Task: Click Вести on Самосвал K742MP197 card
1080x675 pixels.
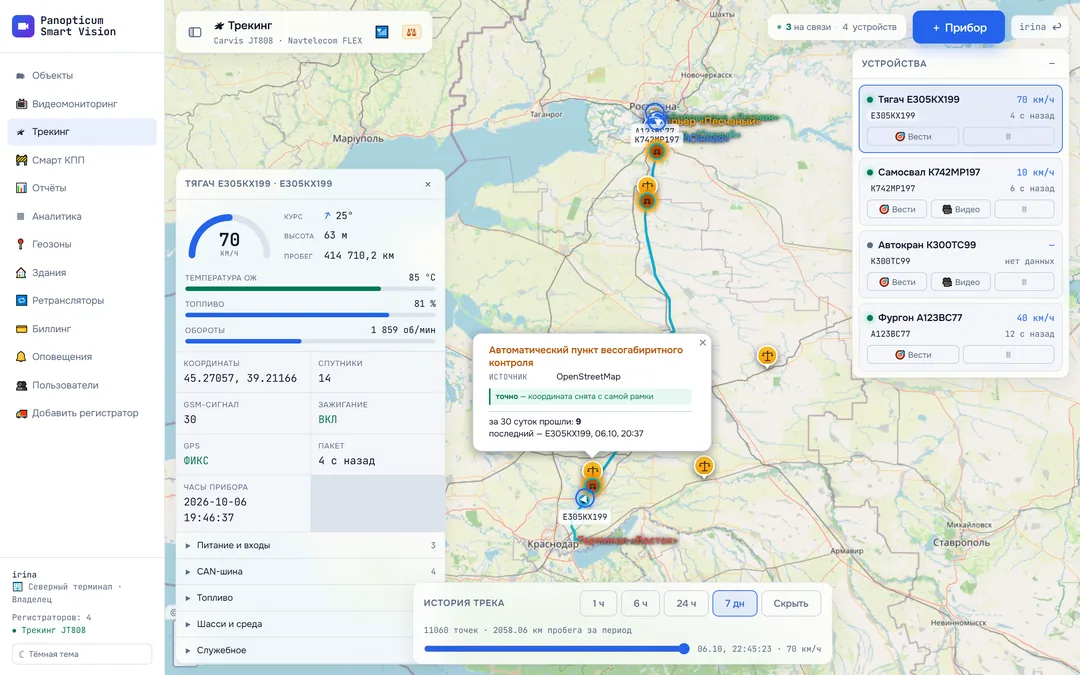Action: point(897,209)
